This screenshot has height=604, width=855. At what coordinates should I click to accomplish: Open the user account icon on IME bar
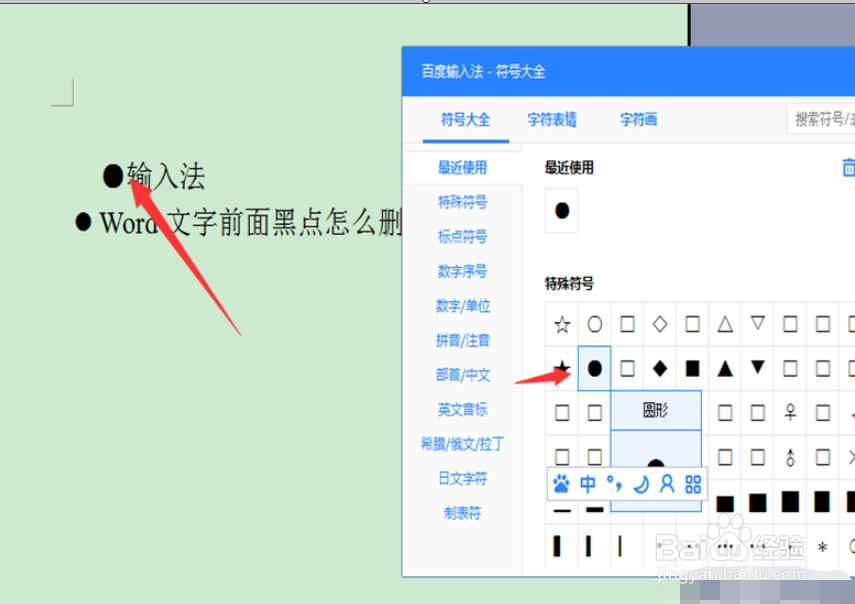coord(667,484)
